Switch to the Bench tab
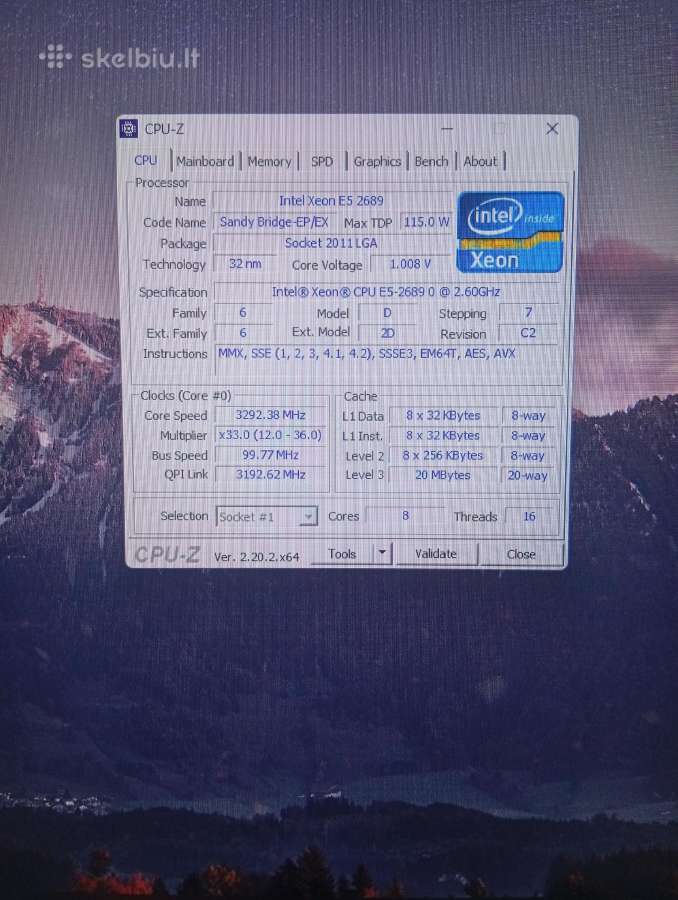The width and height of the screenshot is (678, 900). [x=431, y=162]
